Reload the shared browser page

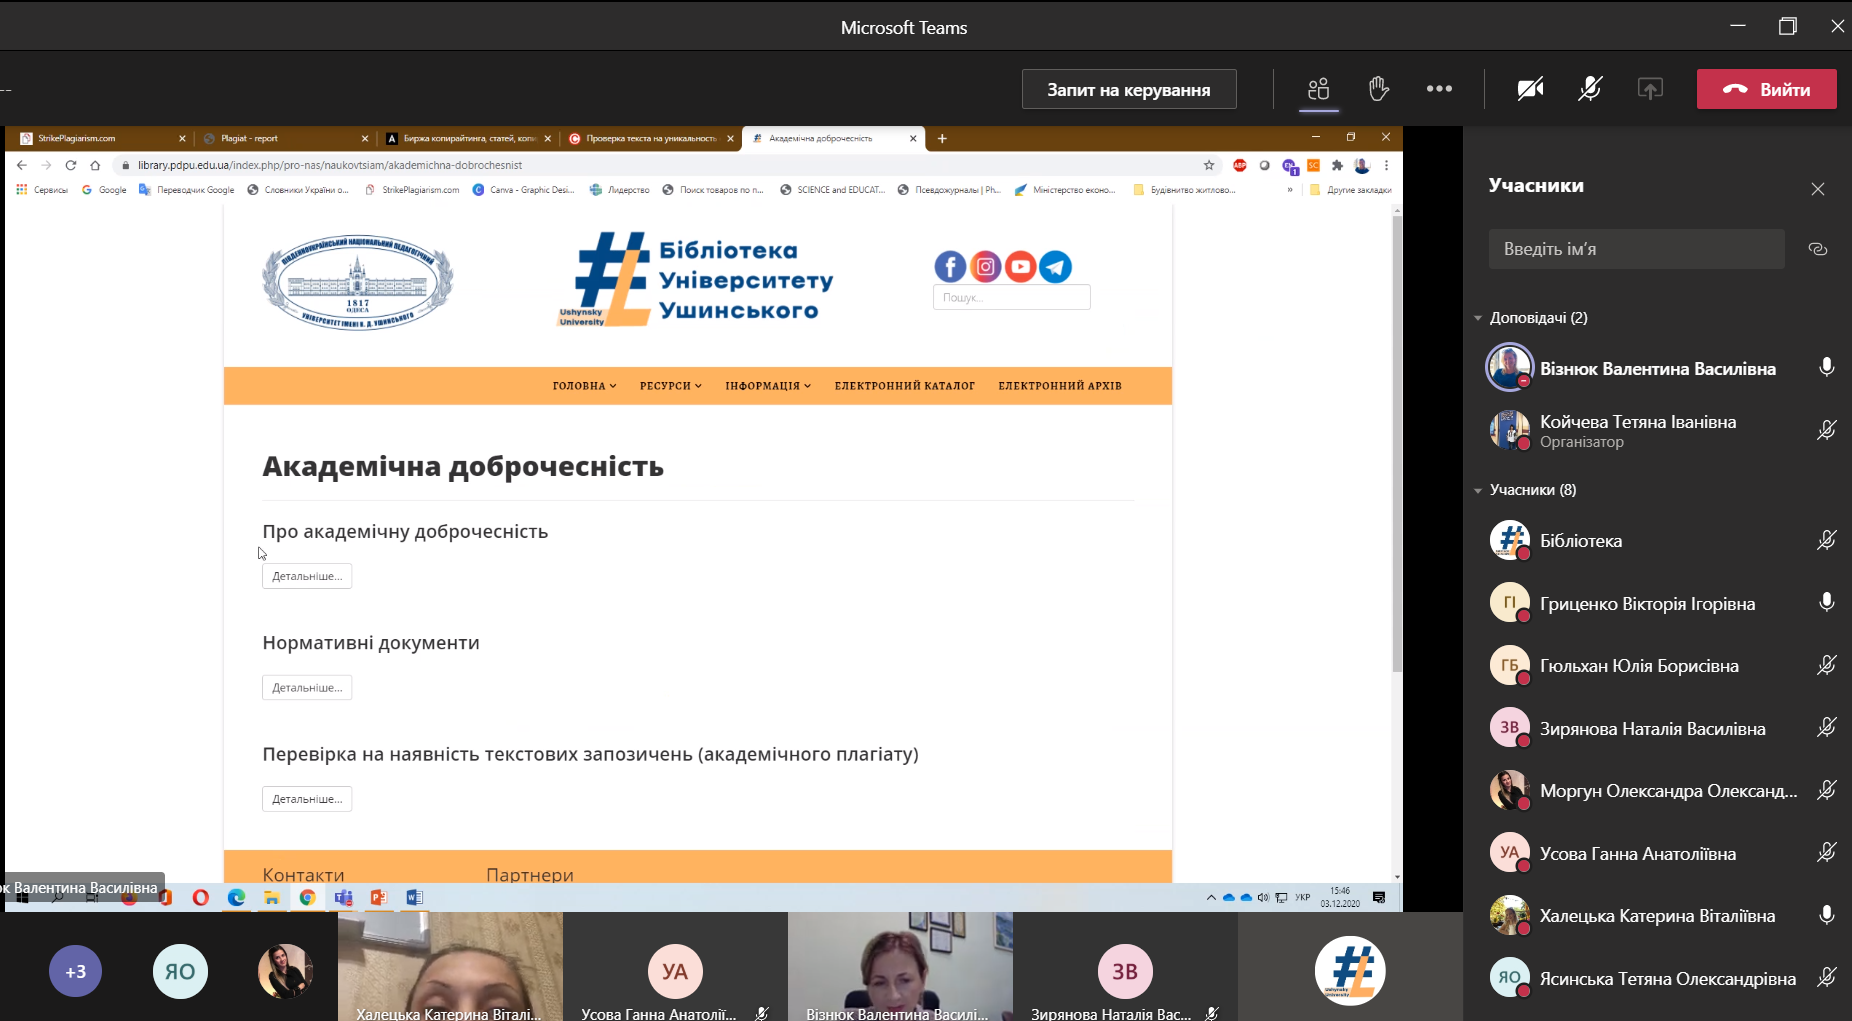[70, 165]
